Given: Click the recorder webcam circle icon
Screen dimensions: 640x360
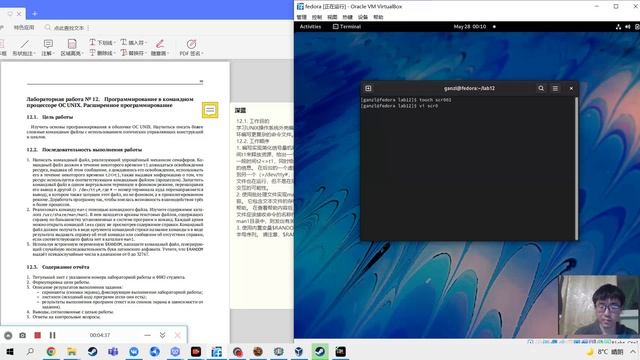Looking at the screenshot, I should coord(8,336).
